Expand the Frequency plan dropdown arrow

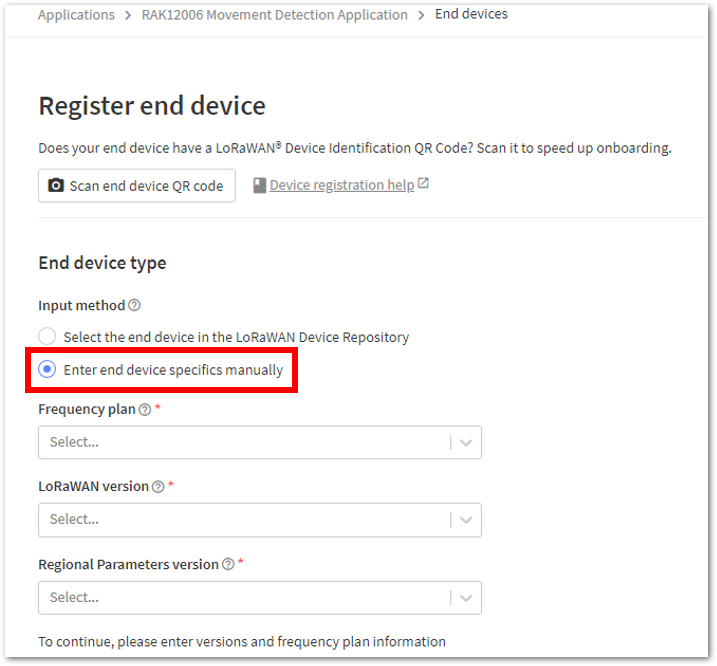(x=466, y=442)
